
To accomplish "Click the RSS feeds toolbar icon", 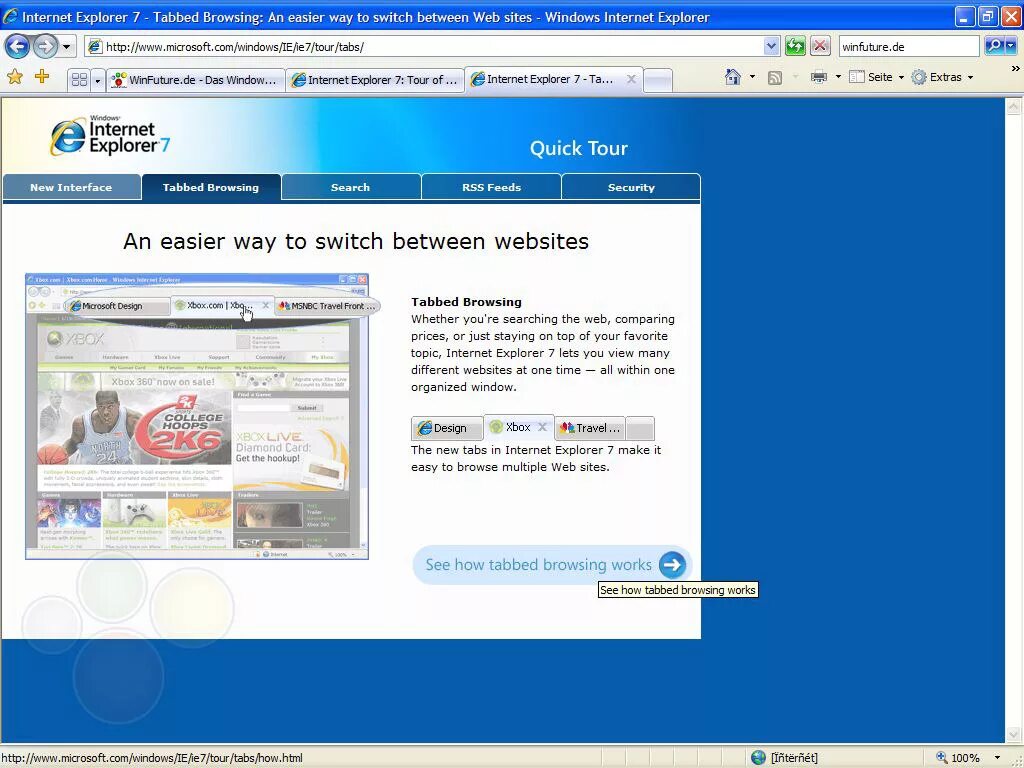I will point(775,78).
